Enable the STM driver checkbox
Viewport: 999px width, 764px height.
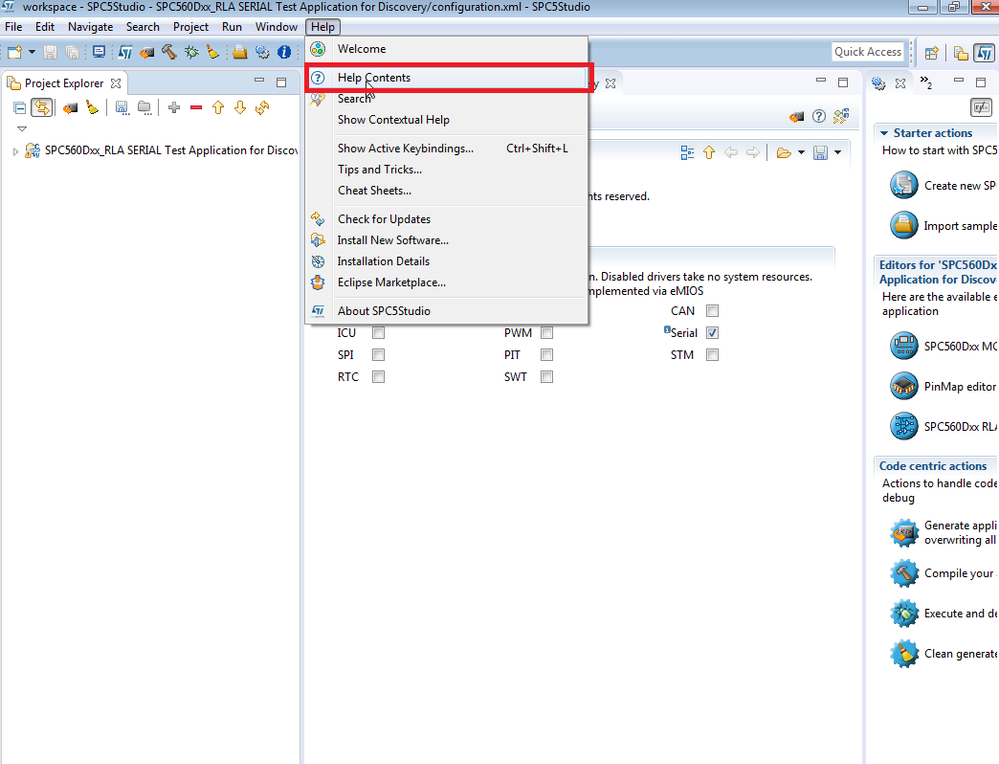(x=712, y=355)
